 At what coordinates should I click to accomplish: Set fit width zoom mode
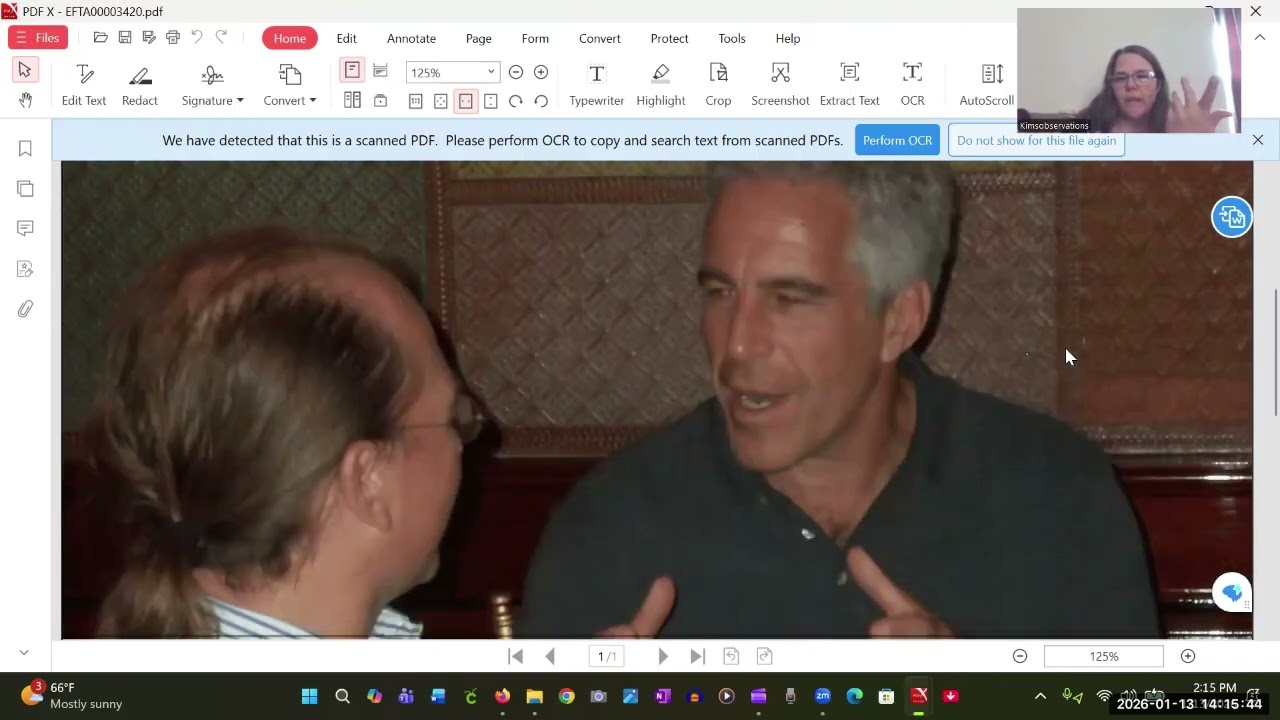(x=466, y=101)
